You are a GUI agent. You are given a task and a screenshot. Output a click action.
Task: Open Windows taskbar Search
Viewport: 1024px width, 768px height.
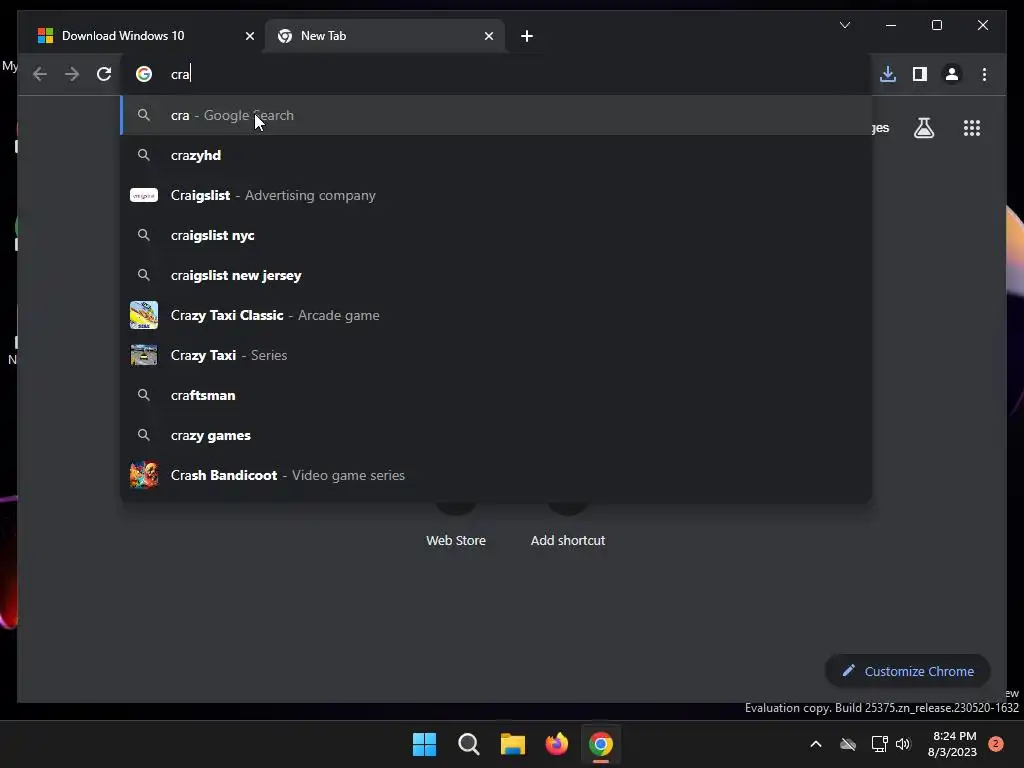coord(469,744)
